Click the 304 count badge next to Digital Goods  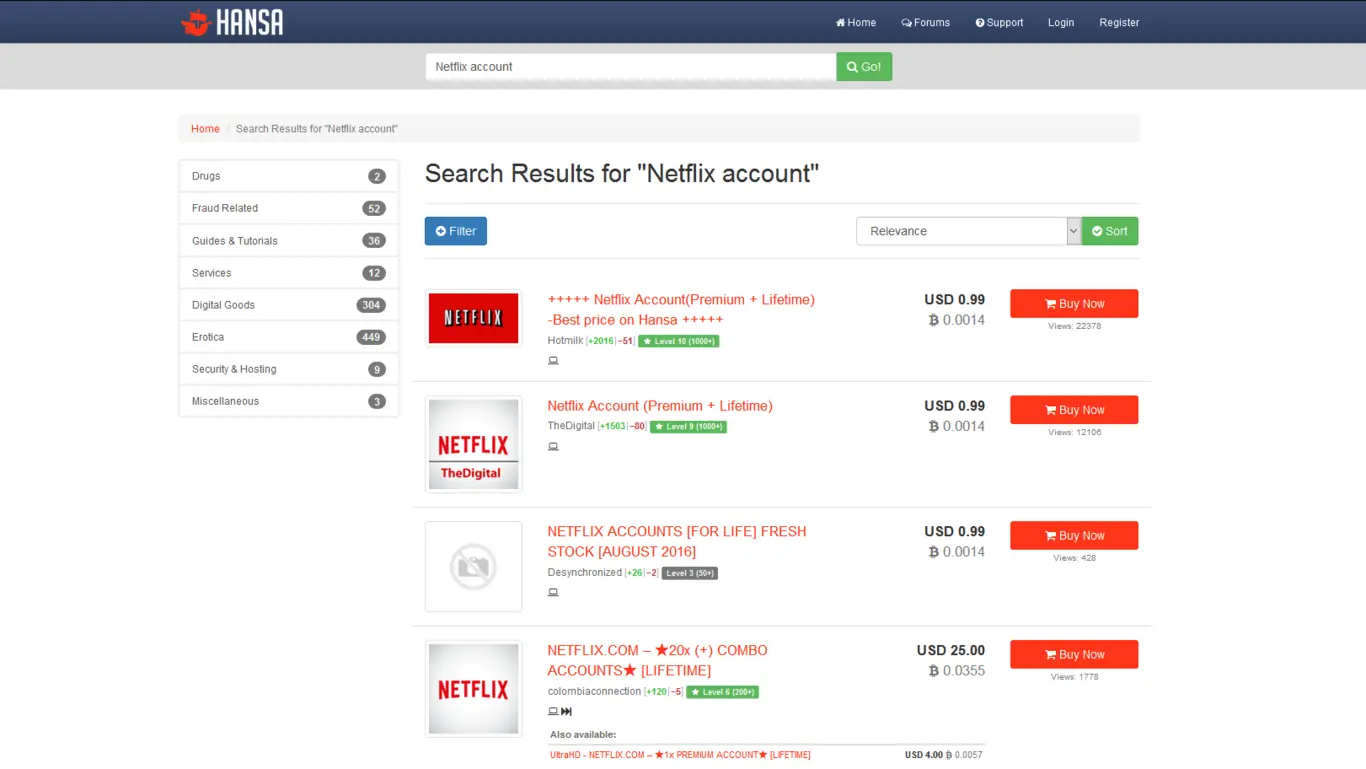pyautogui.click(x=371, y=305)
